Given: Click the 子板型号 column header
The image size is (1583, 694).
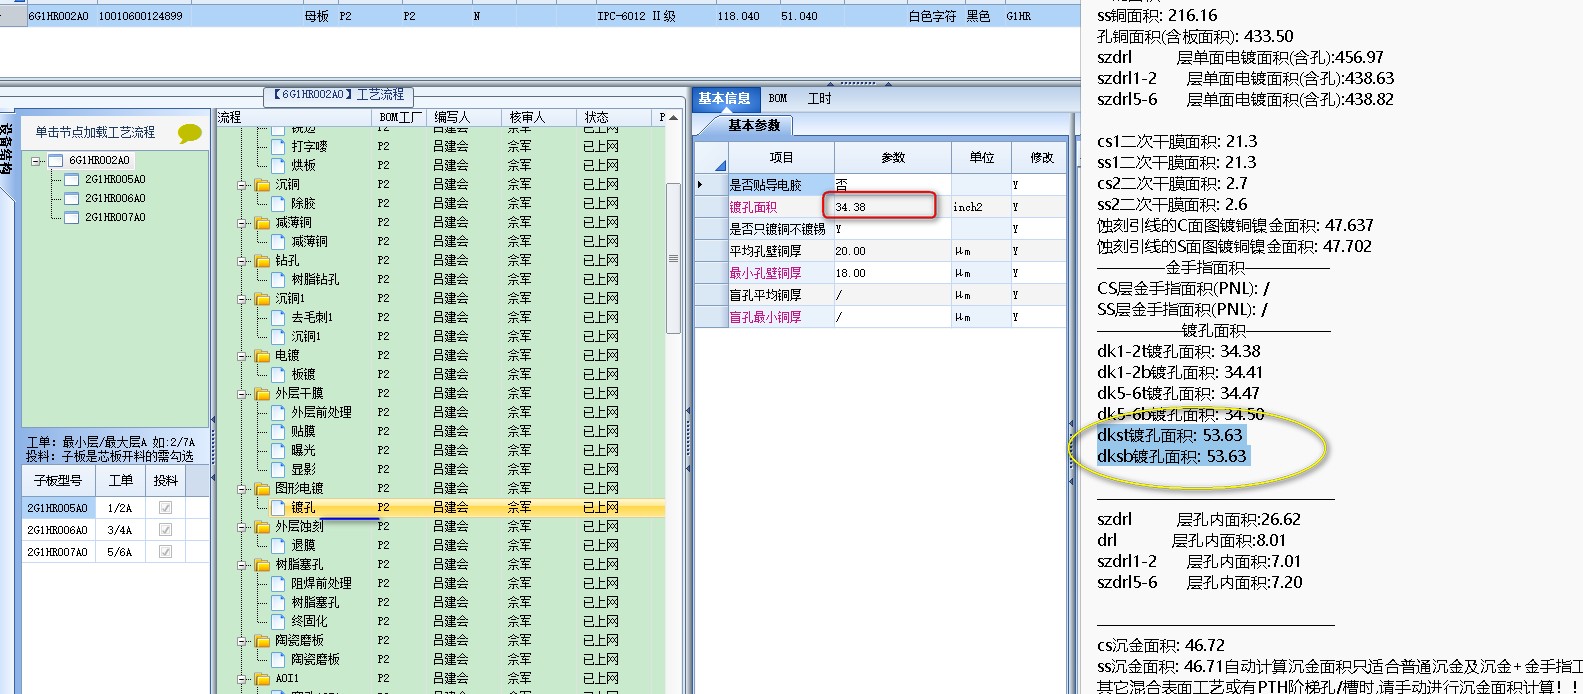Looking at the screenshot, I should pos(58,480).
